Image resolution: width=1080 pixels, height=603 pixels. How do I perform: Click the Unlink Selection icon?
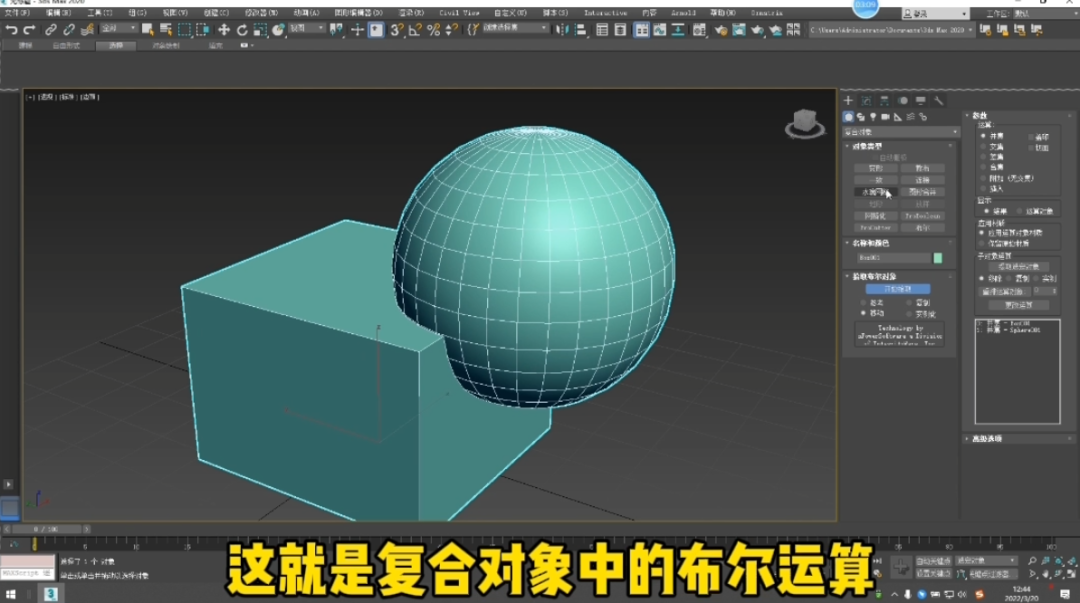tap(69, 30)
